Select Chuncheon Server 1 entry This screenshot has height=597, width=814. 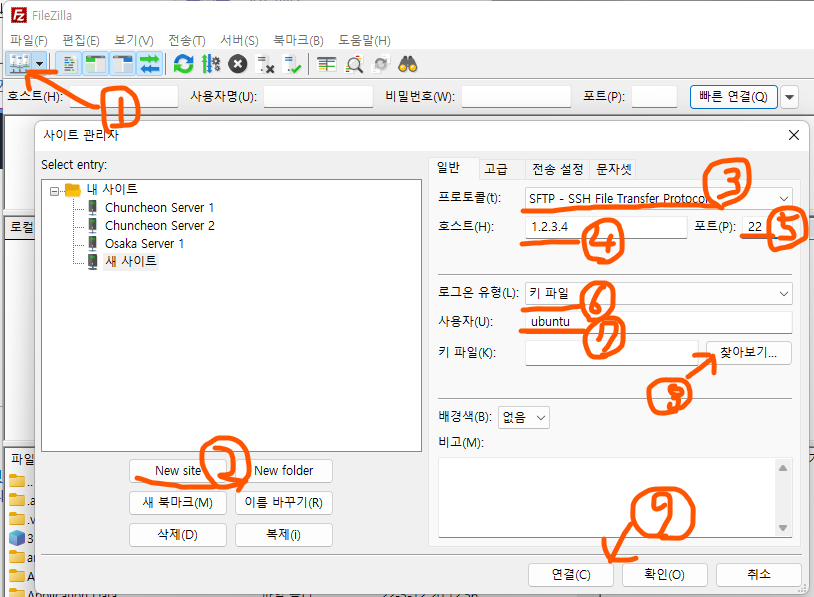coord(159,208)
